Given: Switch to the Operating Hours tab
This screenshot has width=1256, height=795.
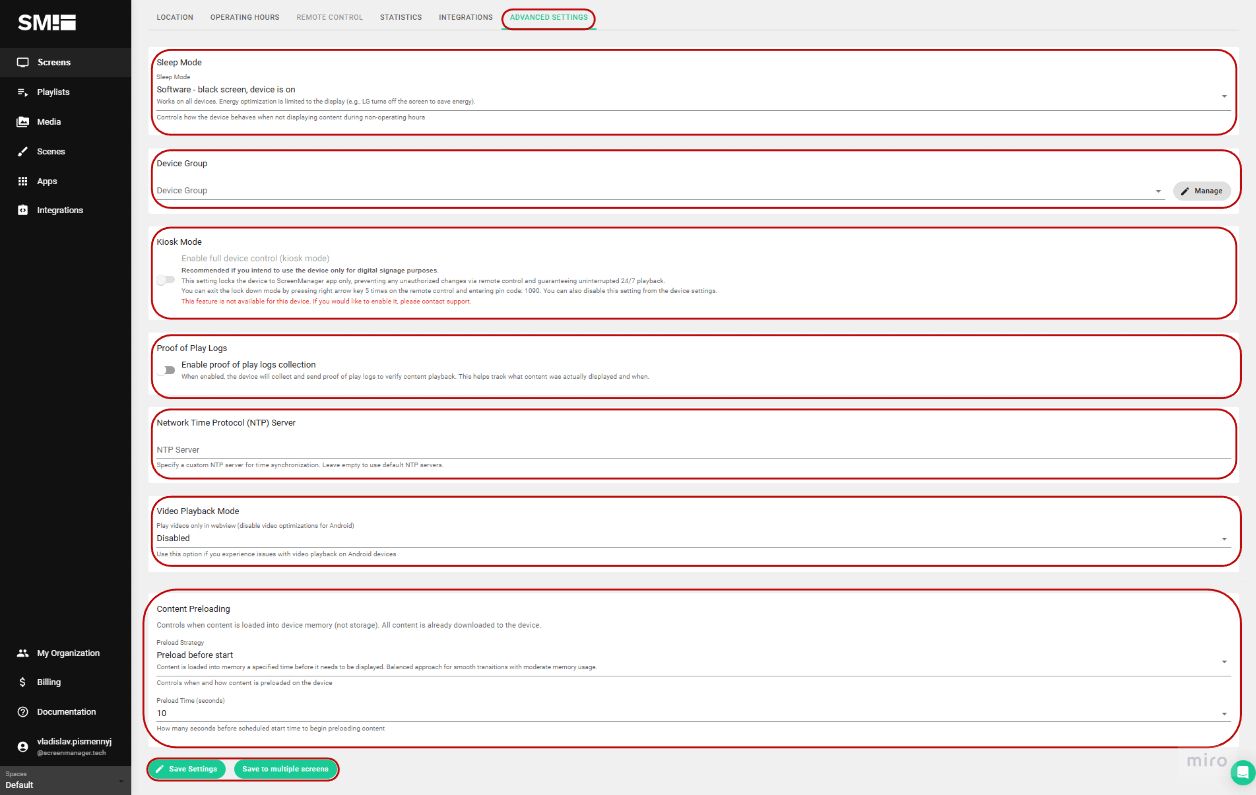Looking at the screenshot, I should tap(246, 17).
